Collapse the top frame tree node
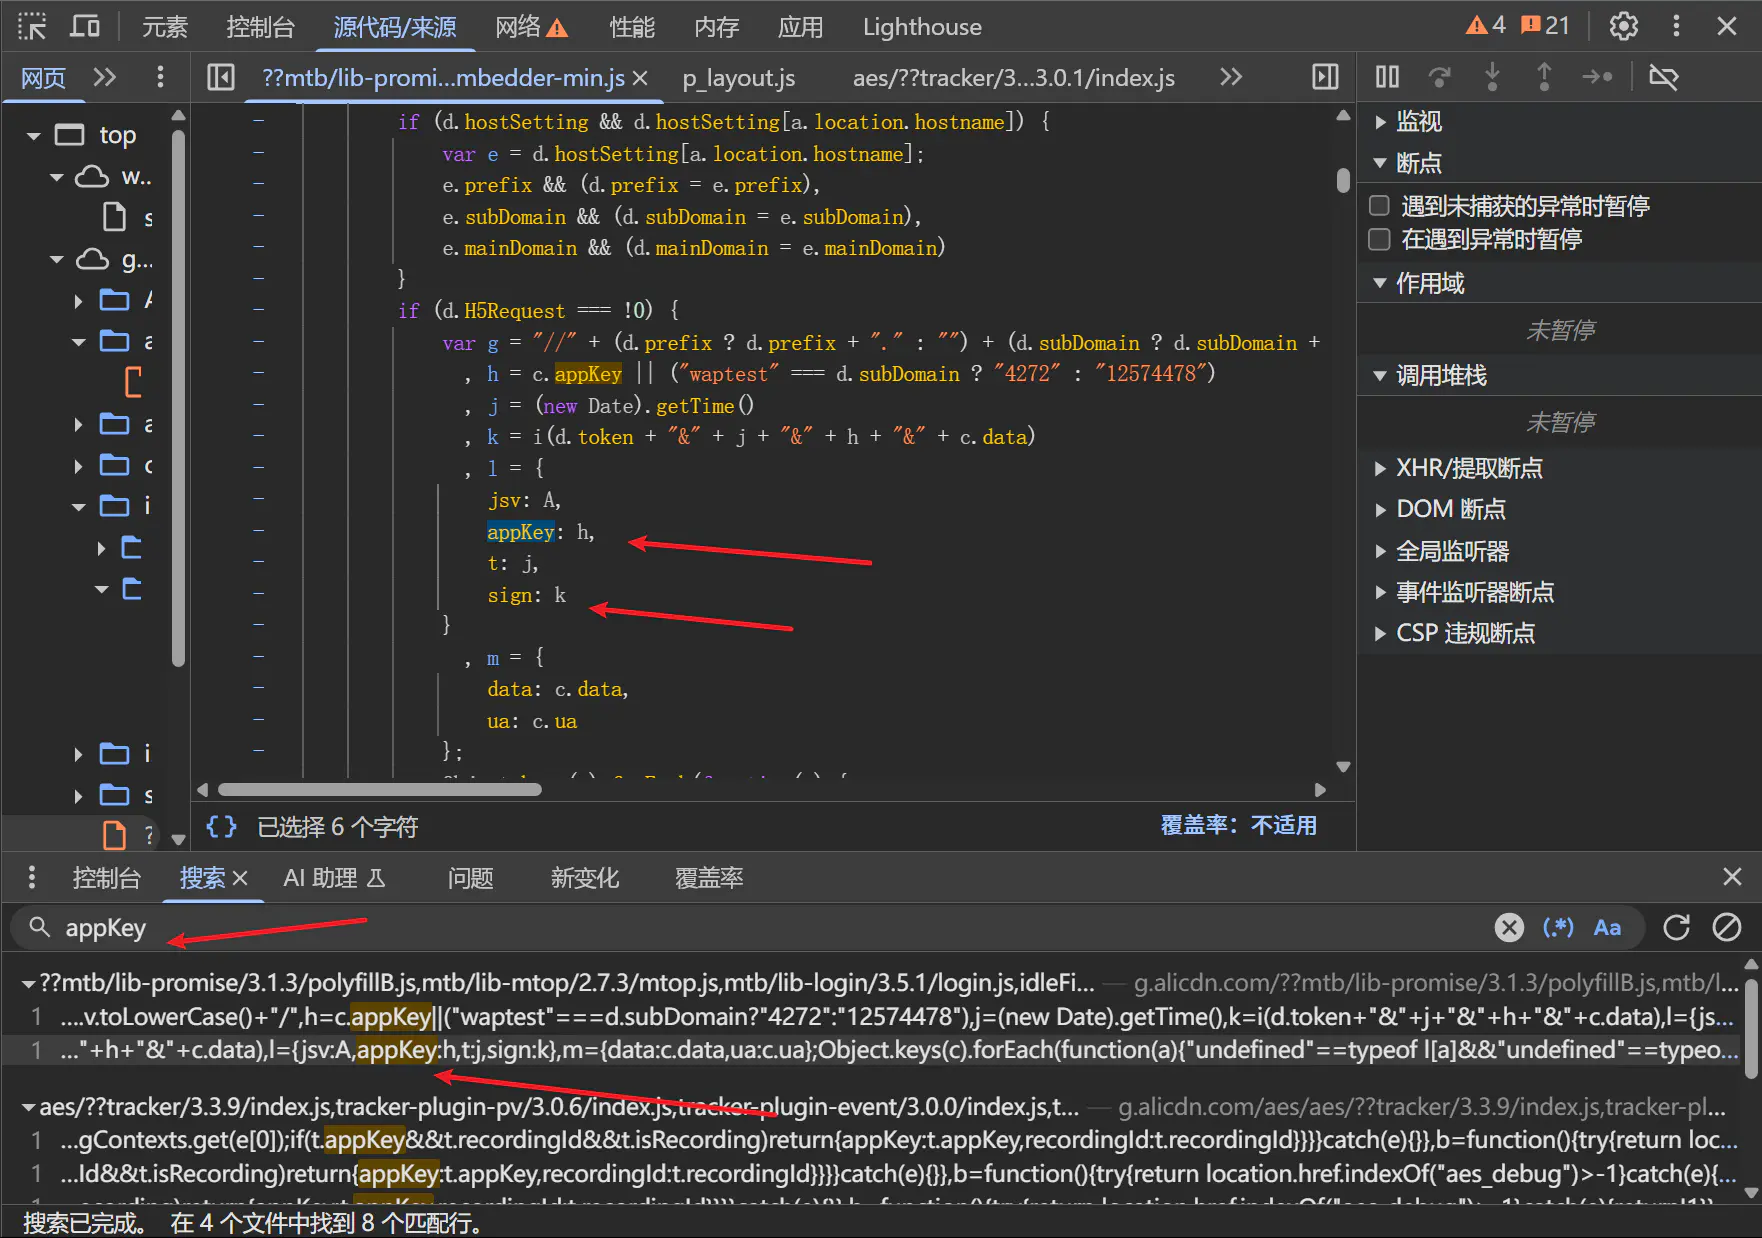1762x1238 pixels. pyautogui.click(x=34, y=135)
